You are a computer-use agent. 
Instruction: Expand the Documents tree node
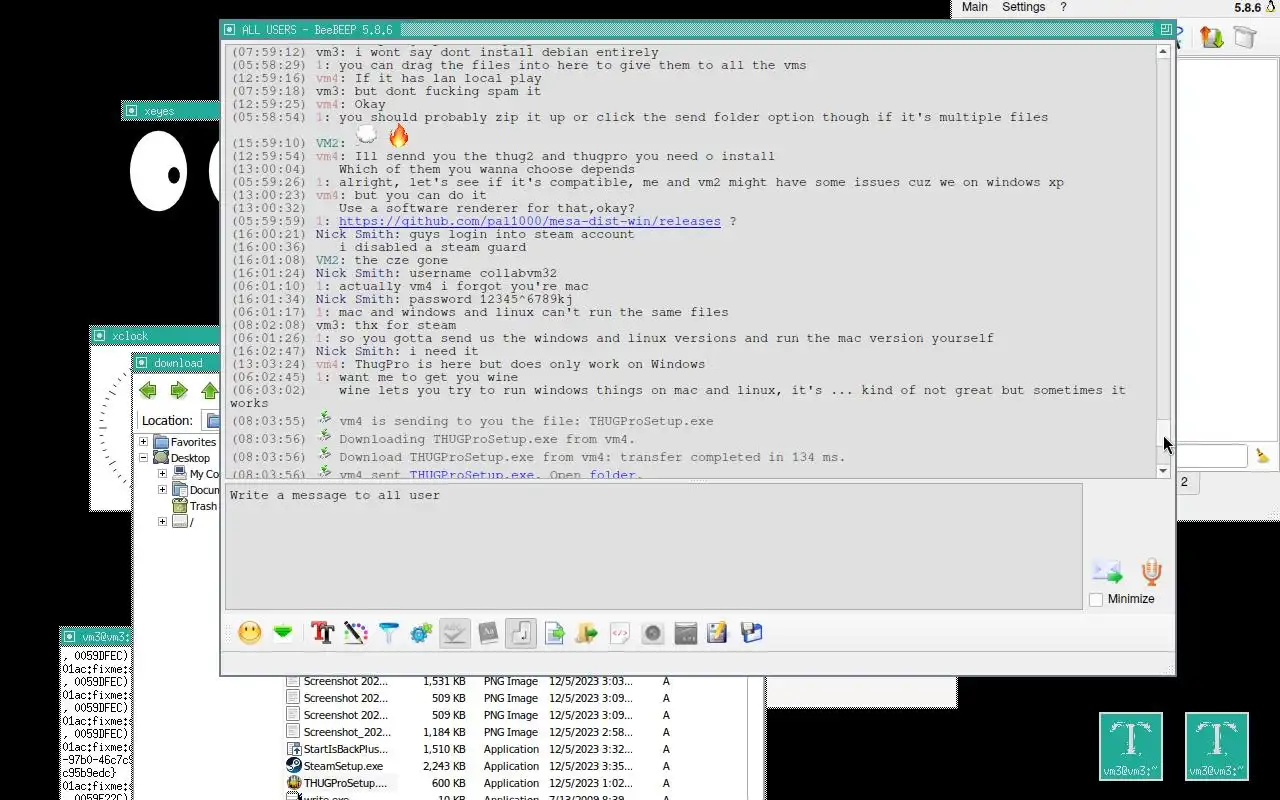162,490
